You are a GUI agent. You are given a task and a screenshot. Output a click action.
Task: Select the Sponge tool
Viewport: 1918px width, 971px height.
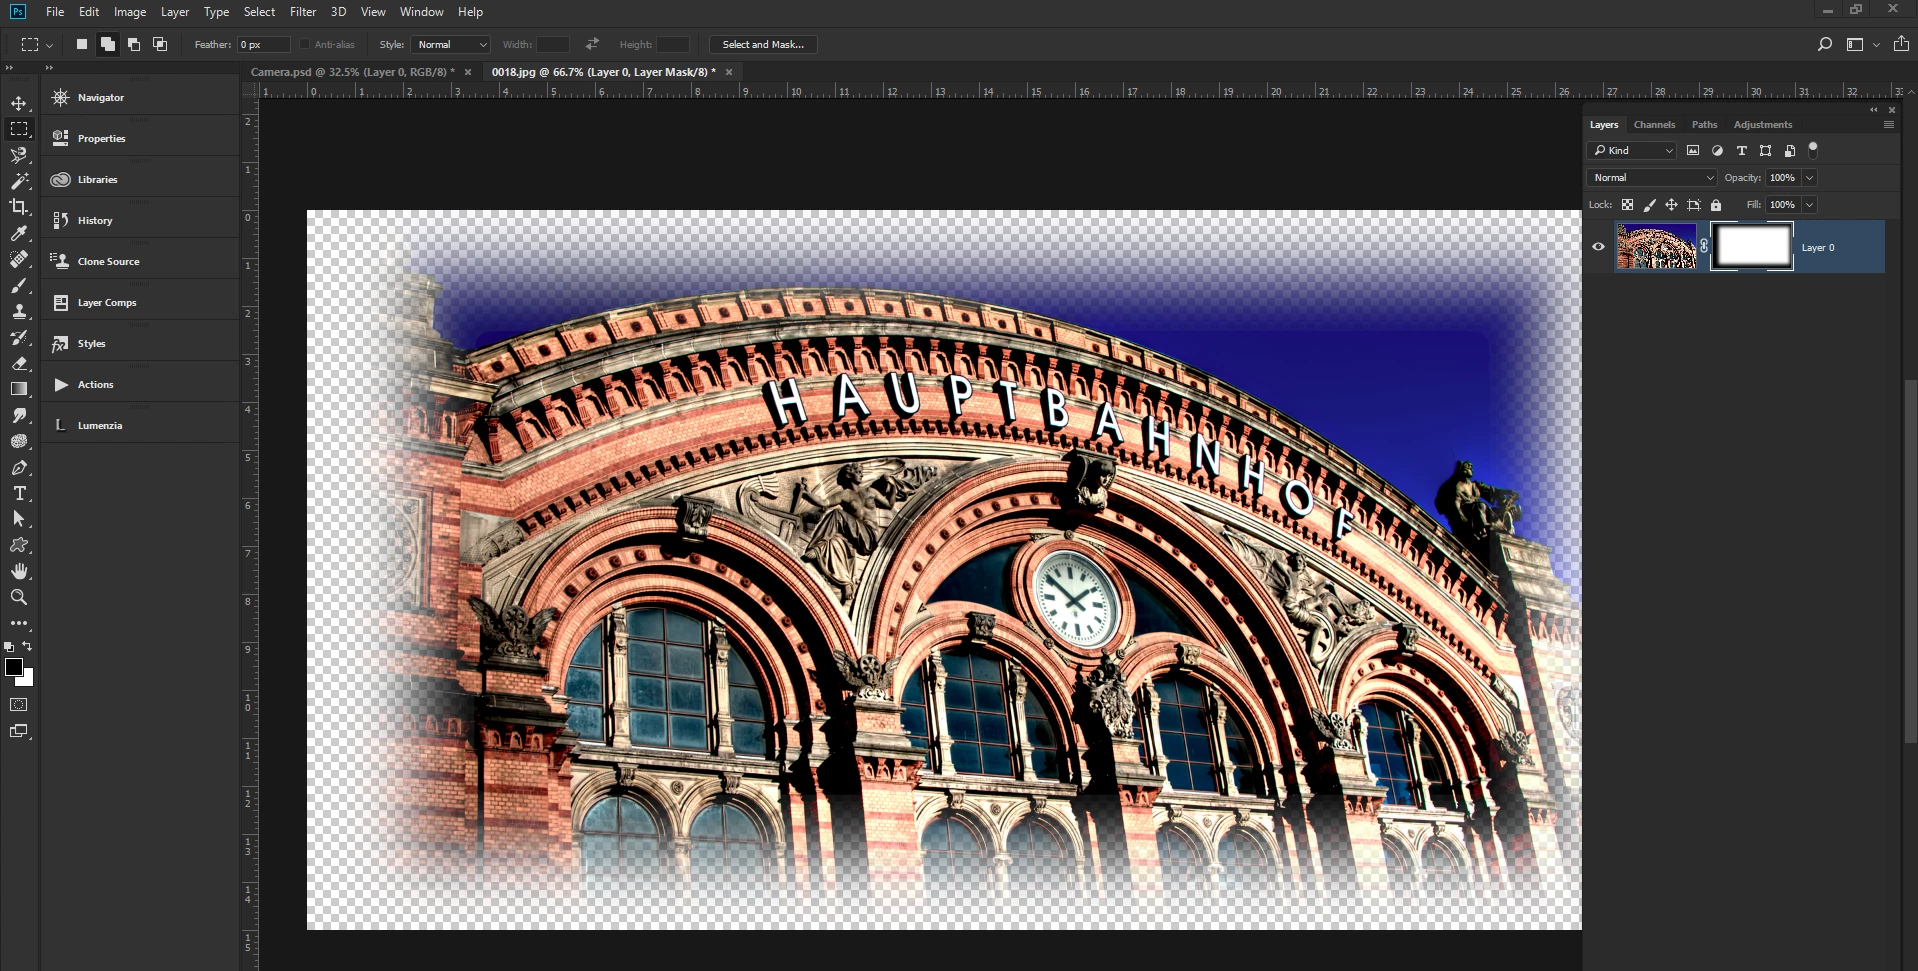coord(19,441)
